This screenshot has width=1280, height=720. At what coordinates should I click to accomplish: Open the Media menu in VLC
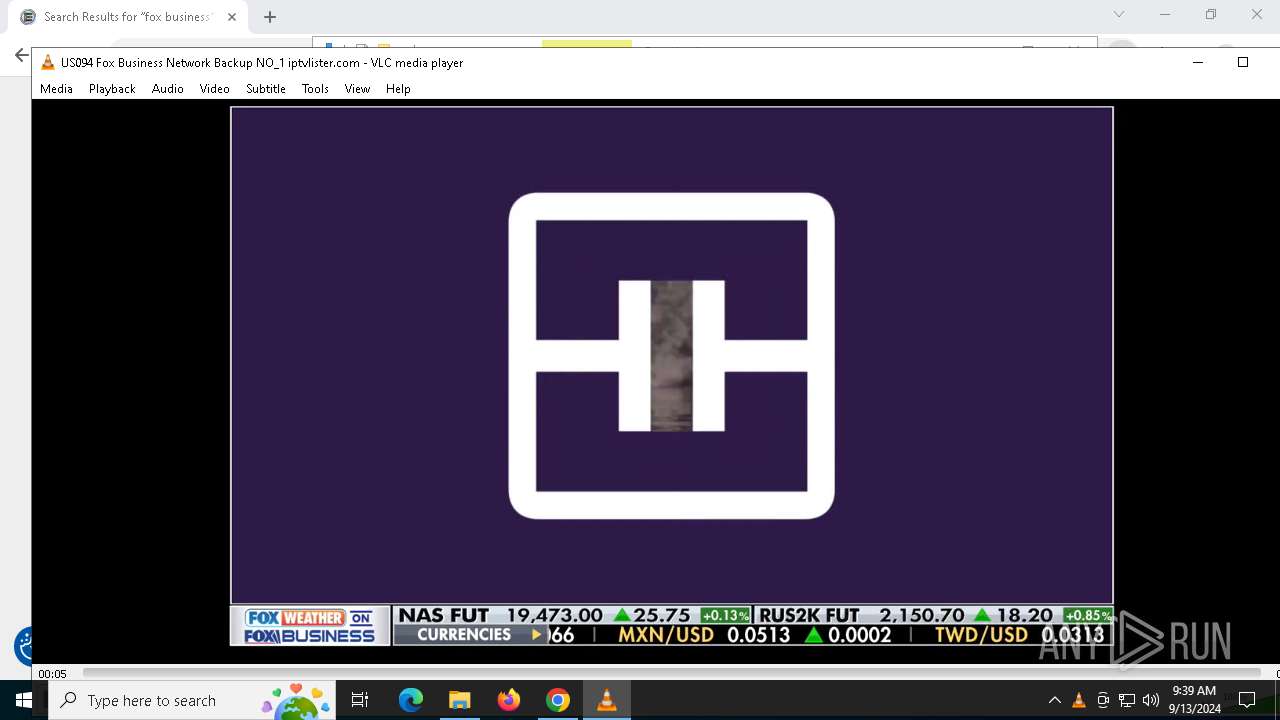coord(56,89)
